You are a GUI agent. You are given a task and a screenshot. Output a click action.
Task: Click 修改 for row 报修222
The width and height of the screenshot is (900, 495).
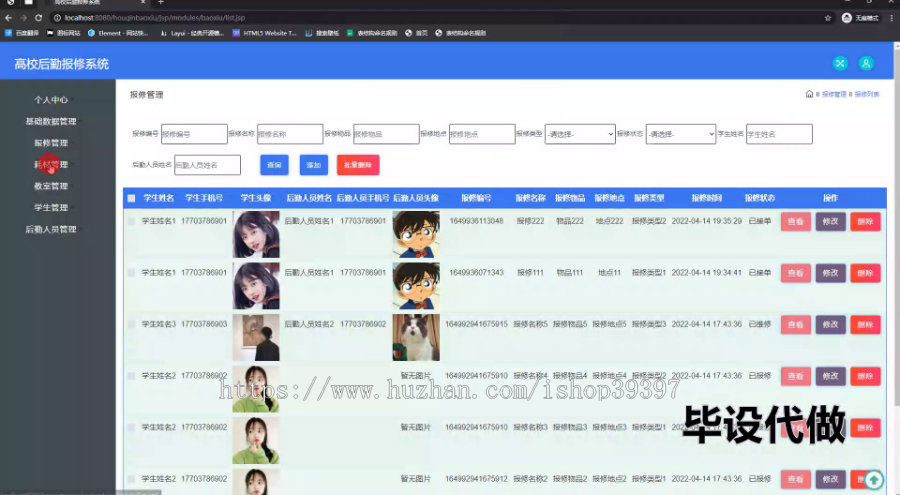tap(831, 221)
